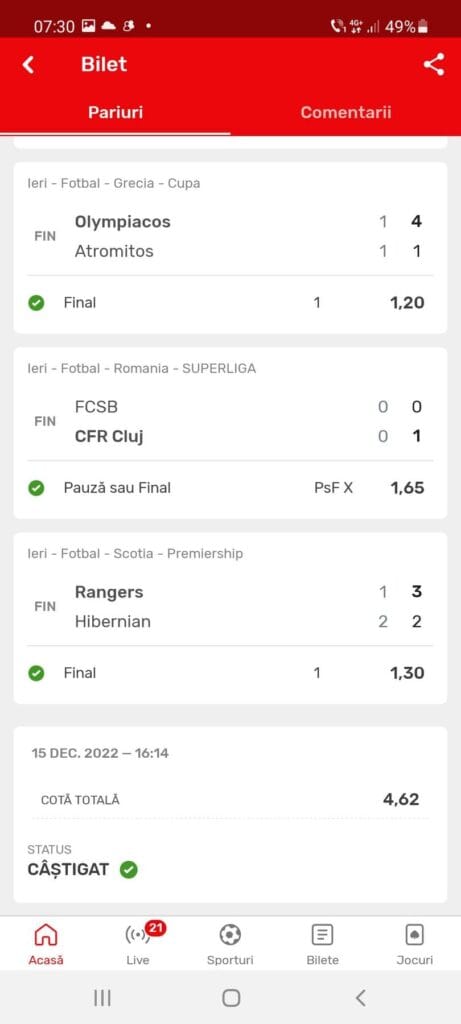
Task: Select the Pariuri tab
Action: point(116,112)
